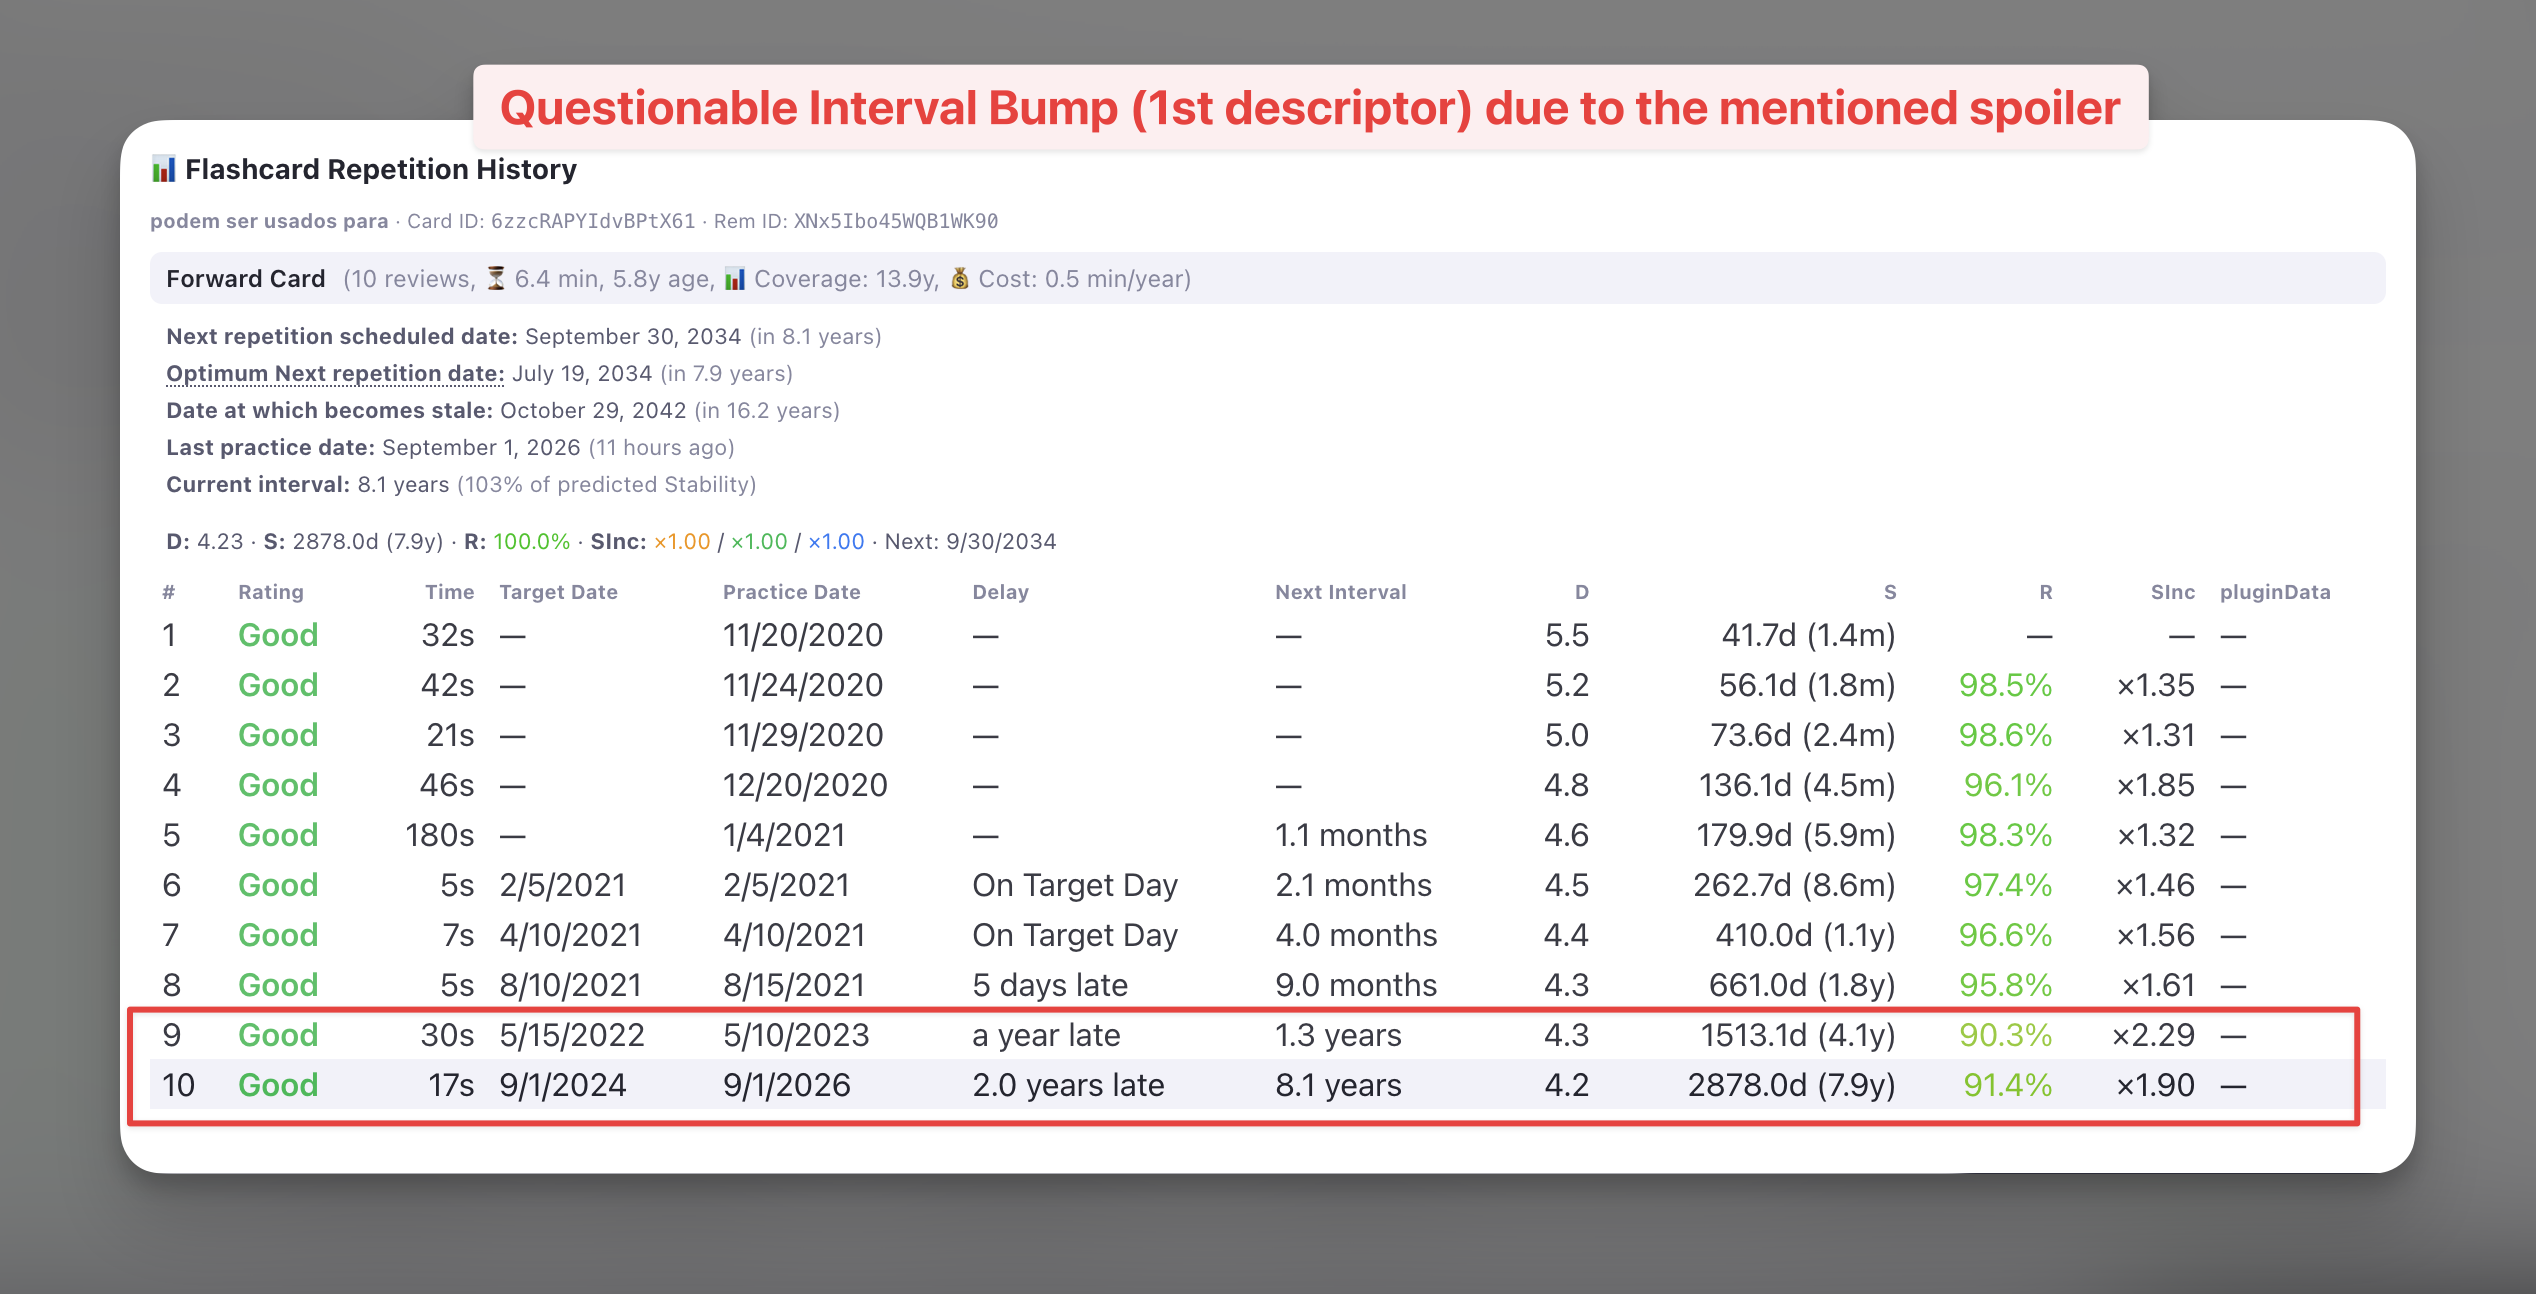Click 'a year late' delay in row 9
2536x1294 pixels.
tap(1046, 1035)
